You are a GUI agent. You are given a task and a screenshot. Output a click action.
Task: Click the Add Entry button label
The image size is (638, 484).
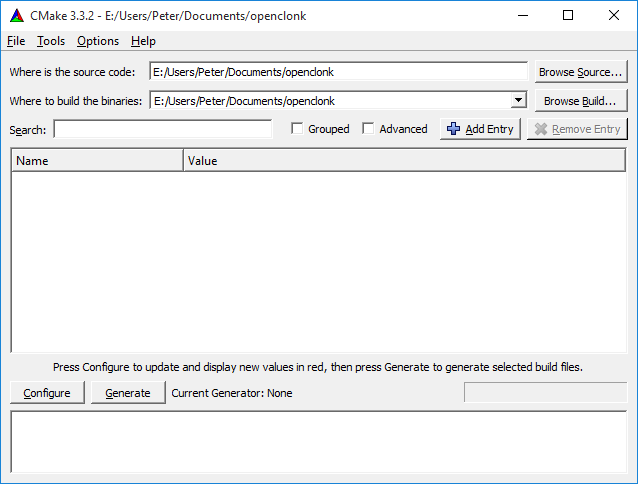coord(489,129)
